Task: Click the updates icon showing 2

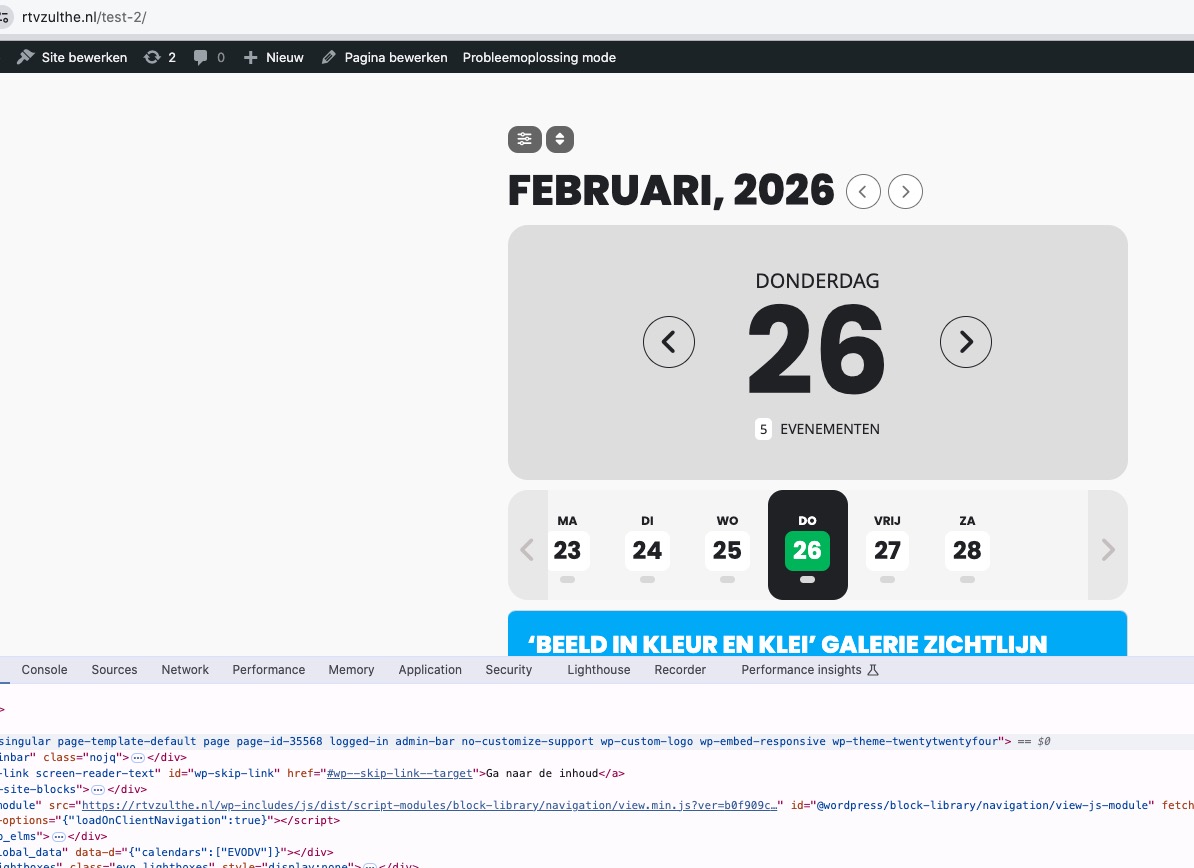Action: point(160,58)
